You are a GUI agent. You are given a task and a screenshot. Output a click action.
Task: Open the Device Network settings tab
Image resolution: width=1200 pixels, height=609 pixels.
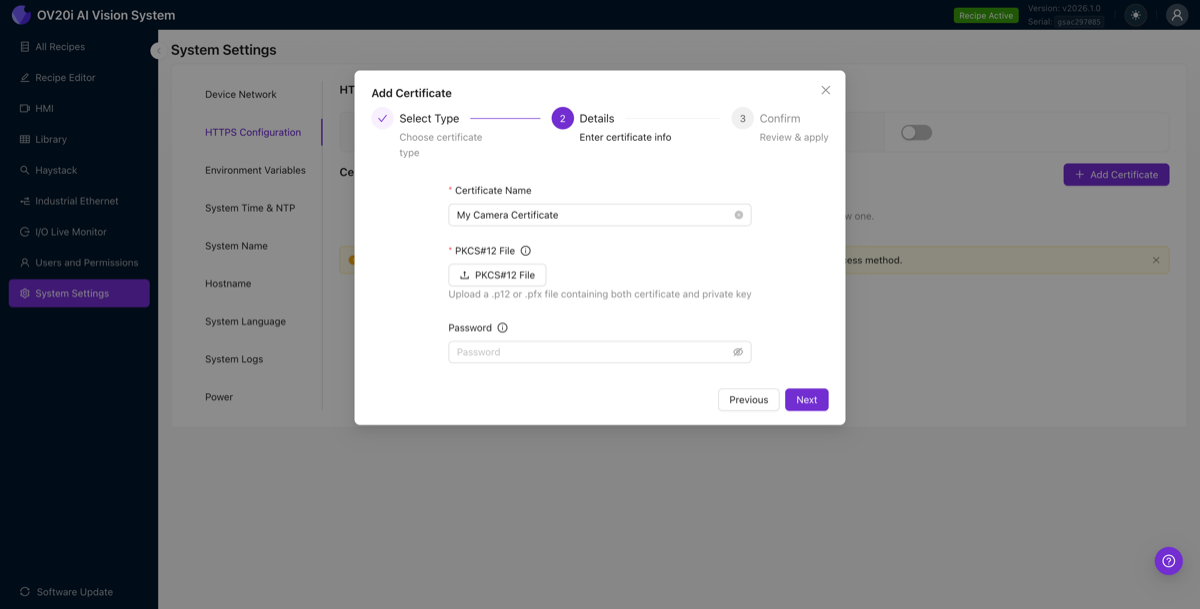tap(241, 93)
